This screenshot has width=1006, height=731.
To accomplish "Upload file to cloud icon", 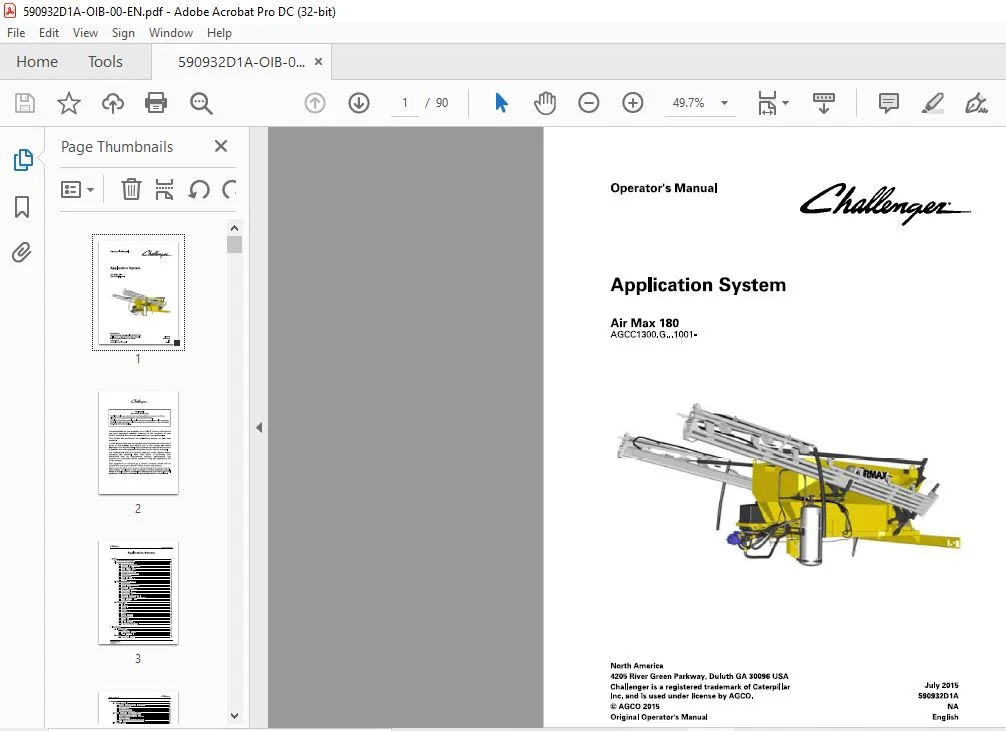I will (x=113, y=103).
